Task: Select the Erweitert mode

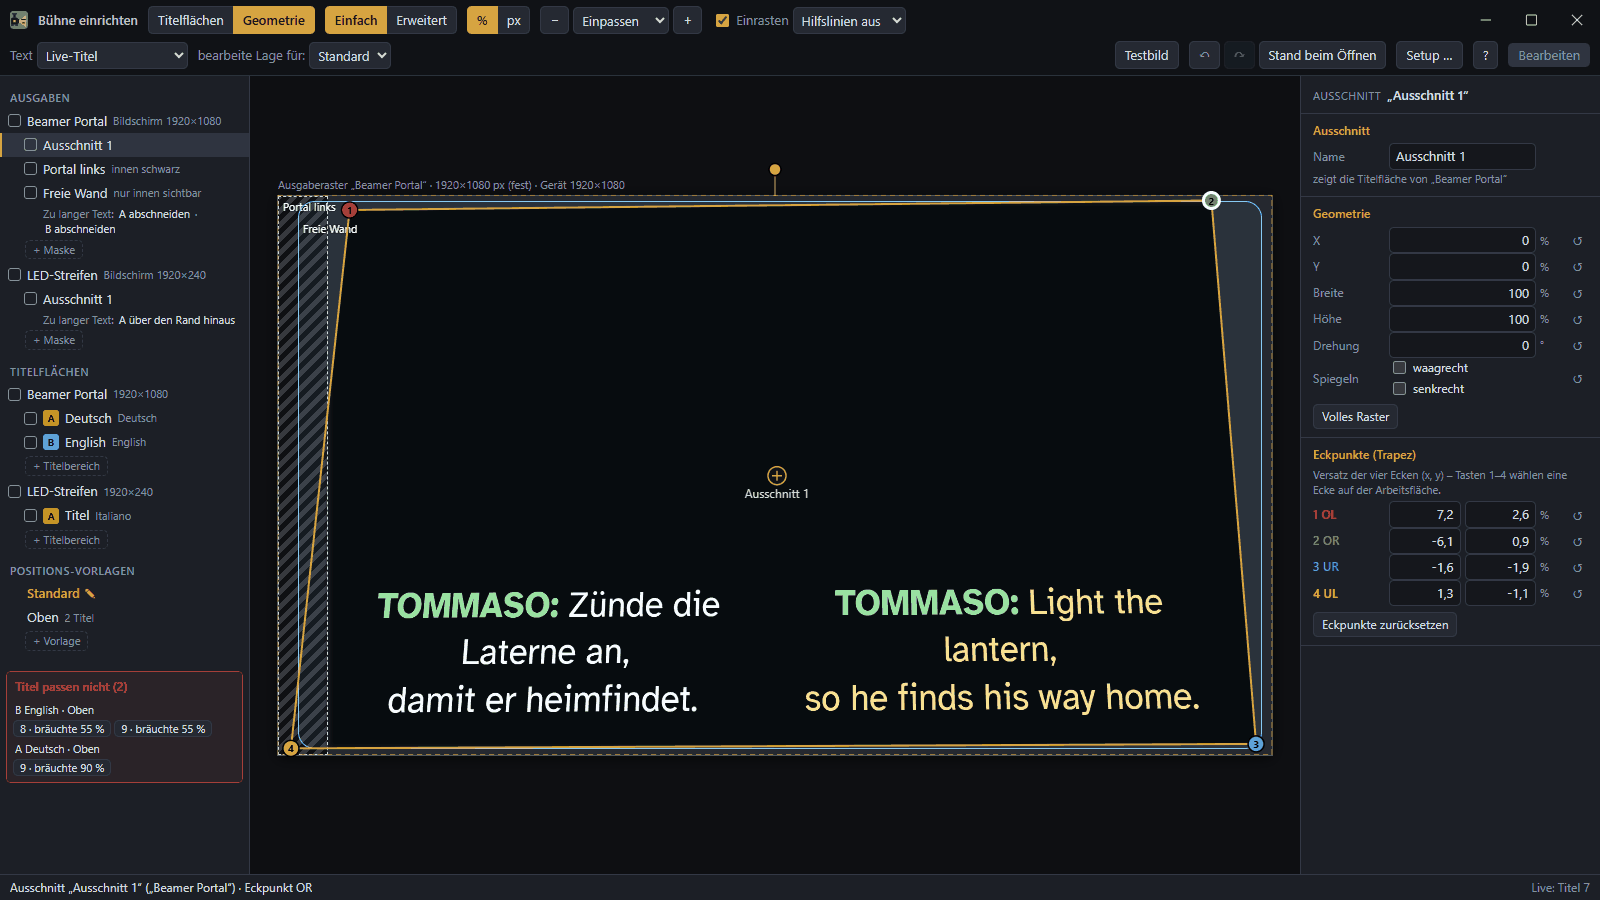Action: [x=422, y=21]
